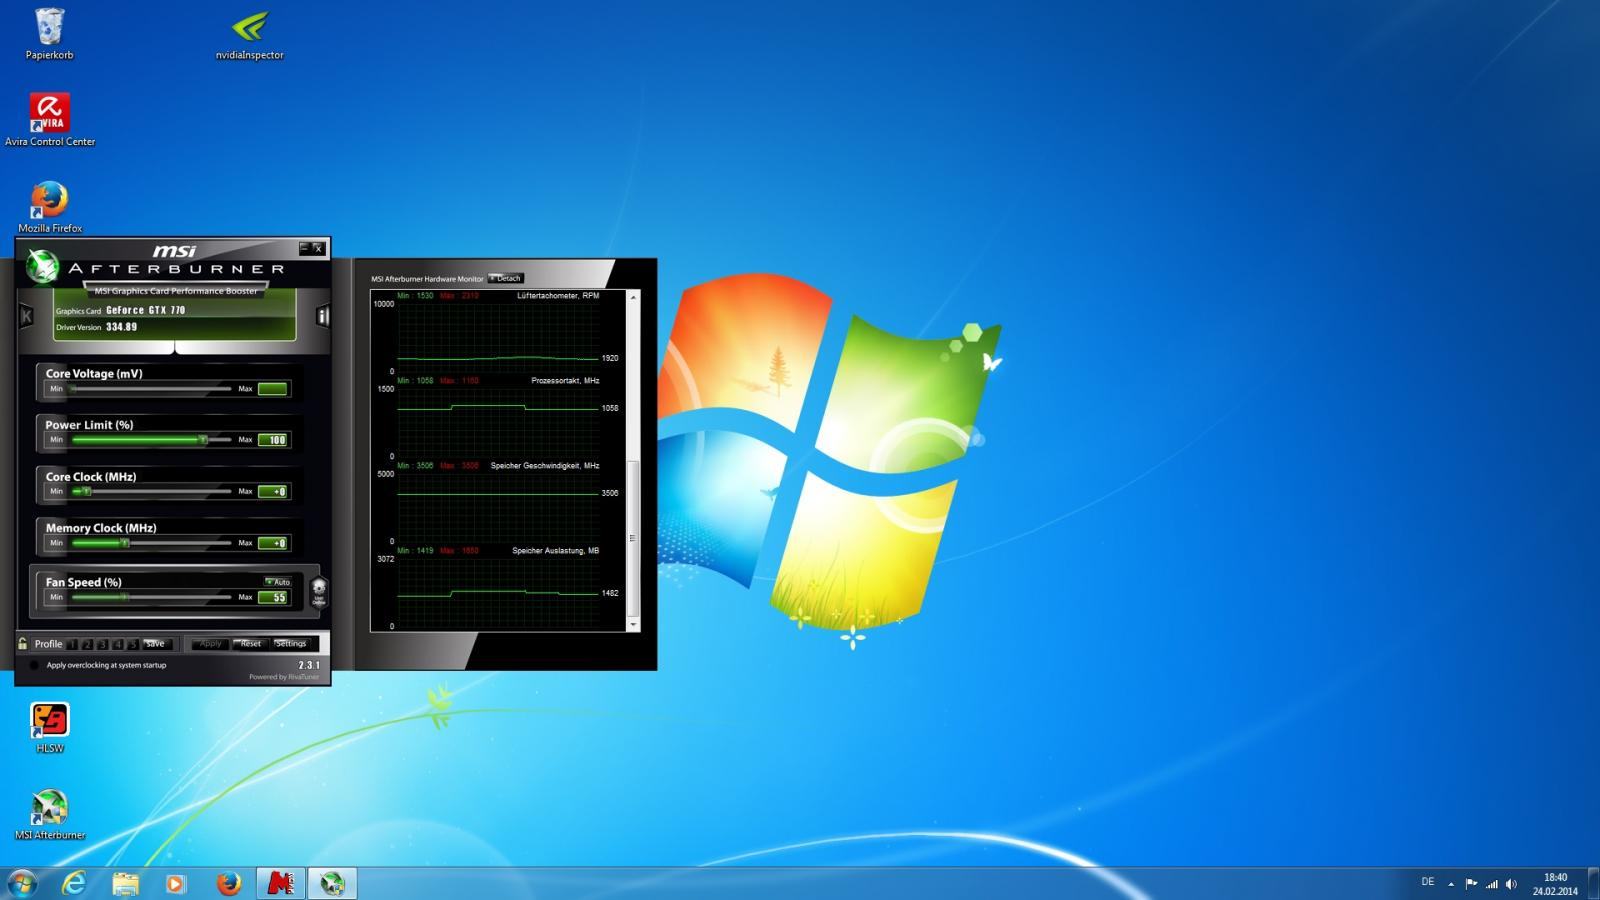Click the Afterburner green jet logo
Viewport: 1600px width, 900px height.
pyautogui.click(x=42, y=267)
